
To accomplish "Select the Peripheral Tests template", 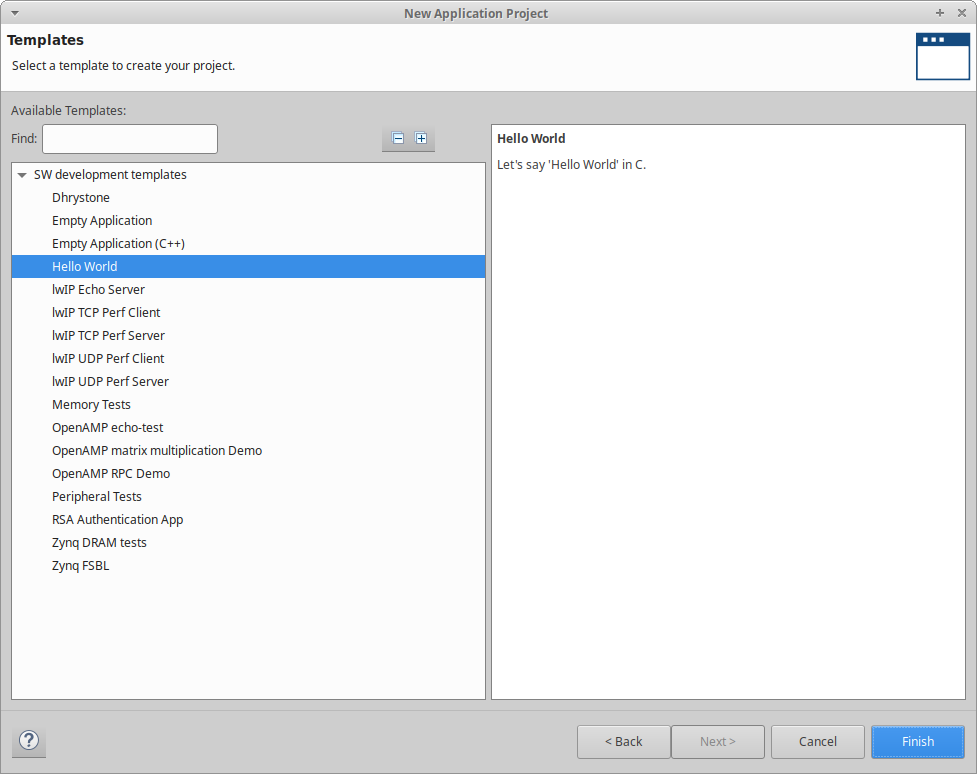I will pos(97,497).
